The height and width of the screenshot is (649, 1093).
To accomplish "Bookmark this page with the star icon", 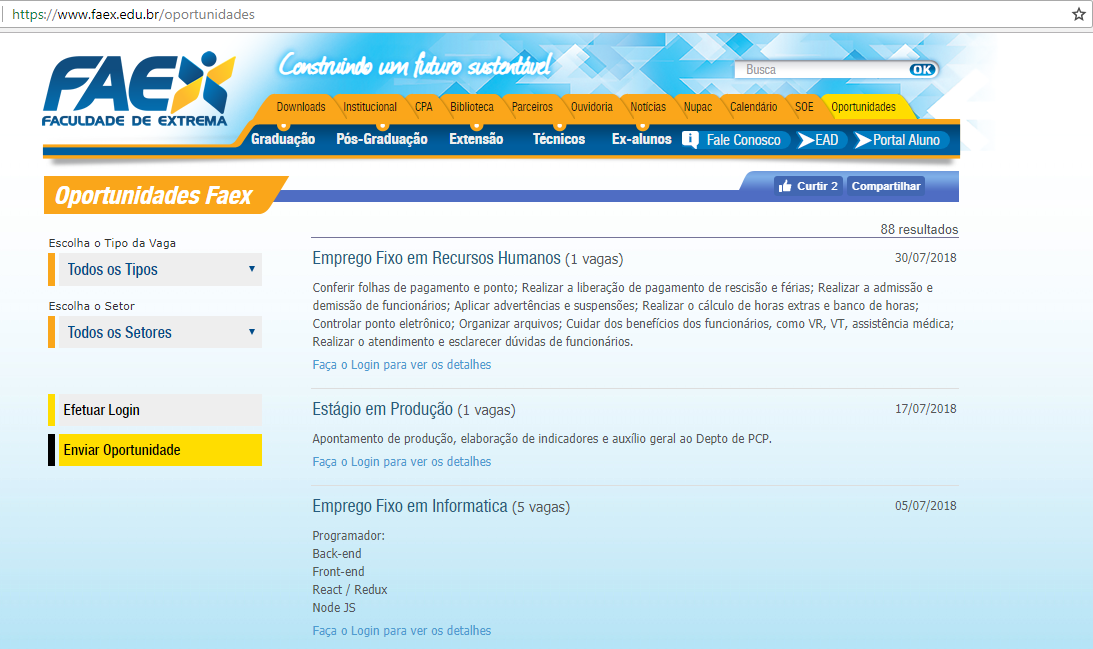I will [1078, 14].
